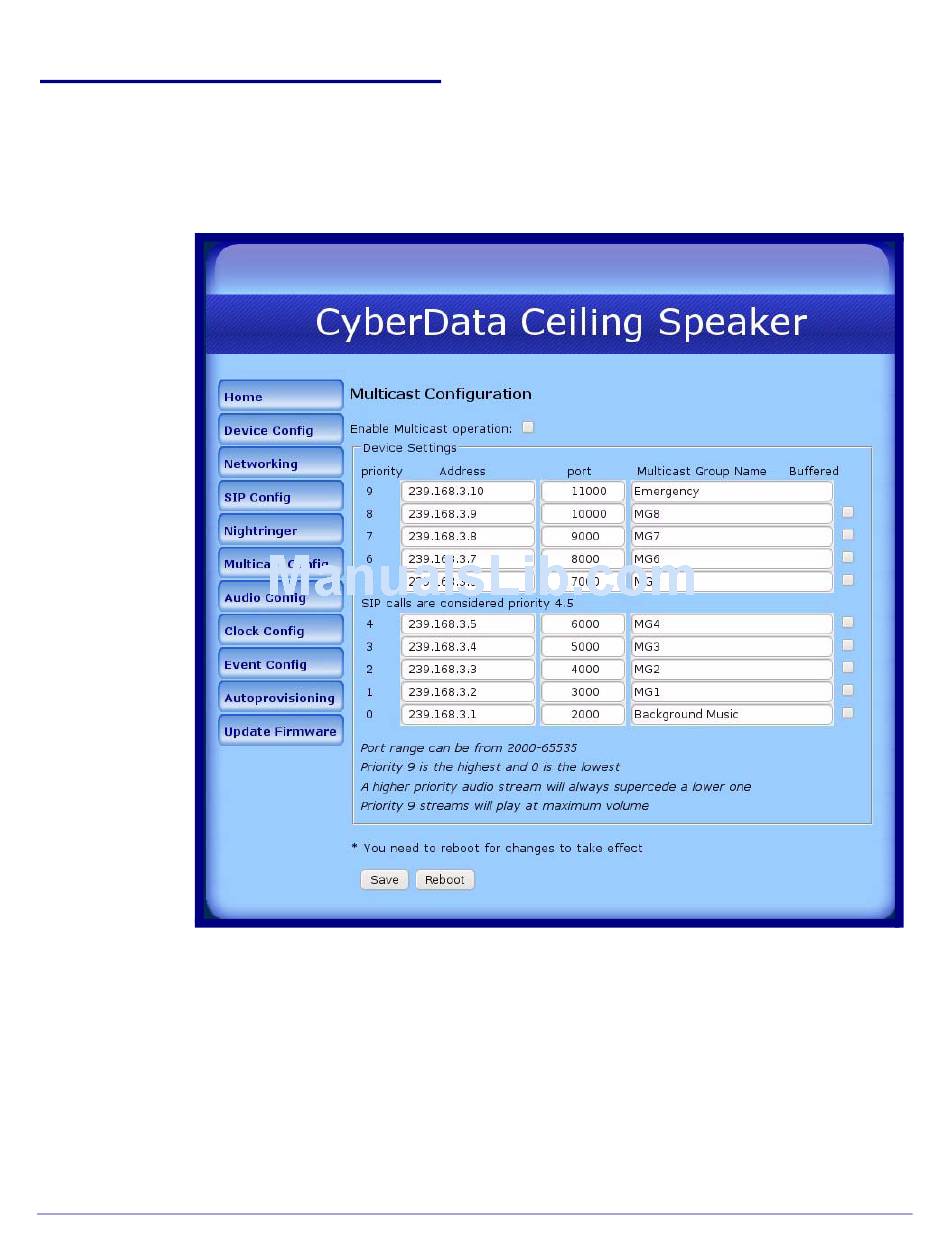Toggle Buffered for MG1 row

(x=848, y=690)
